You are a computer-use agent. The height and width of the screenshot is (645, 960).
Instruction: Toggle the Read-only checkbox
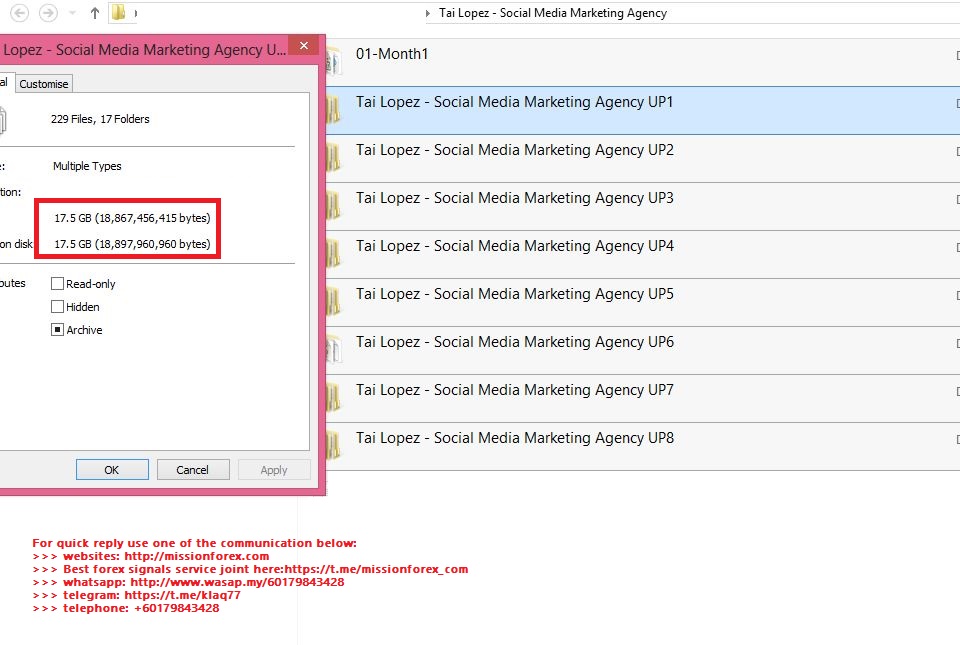(x=58, y=283)
